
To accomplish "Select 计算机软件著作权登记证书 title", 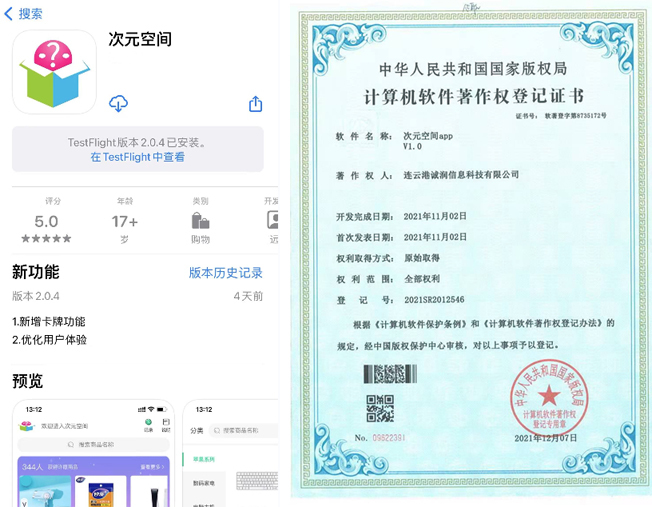I will coord(474,96).
